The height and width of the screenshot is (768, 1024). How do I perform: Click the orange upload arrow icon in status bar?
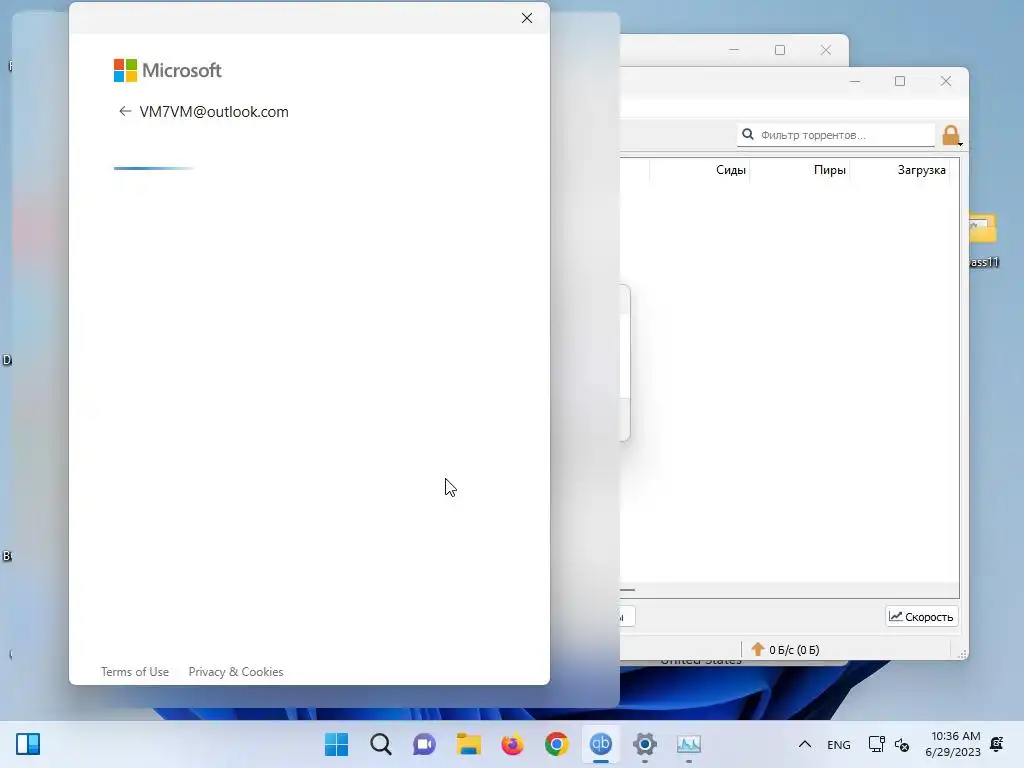click(758, 649)
